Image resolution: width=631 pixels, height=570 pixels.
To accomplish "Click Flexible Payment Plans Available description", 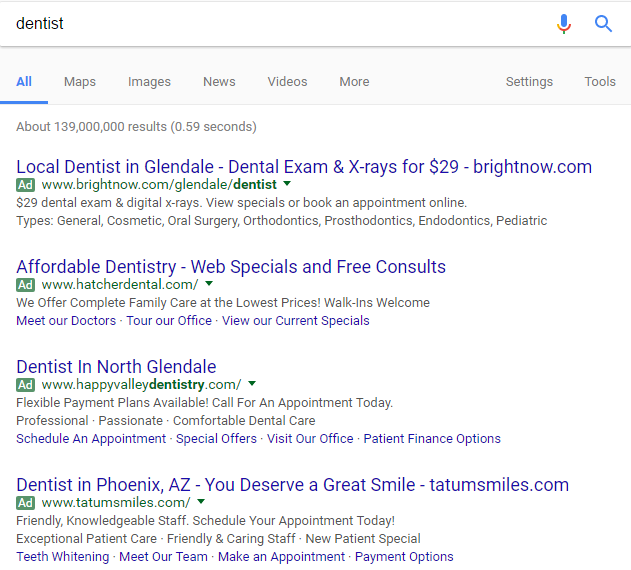I will tap(204, 403).
